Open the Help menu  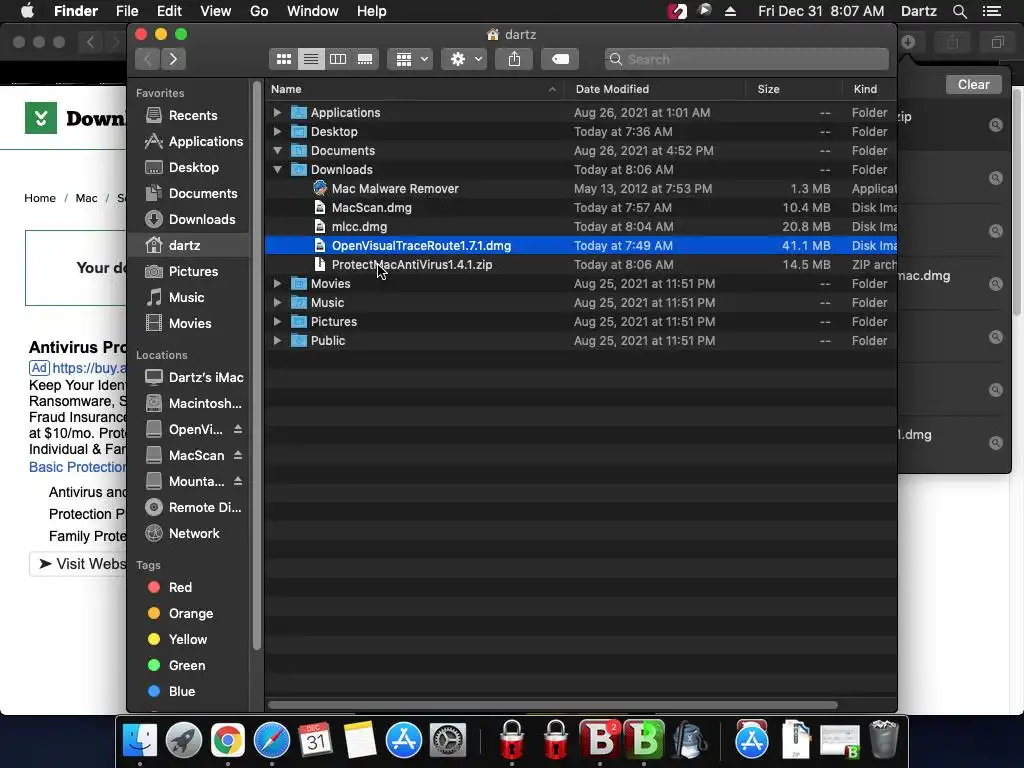372,11
